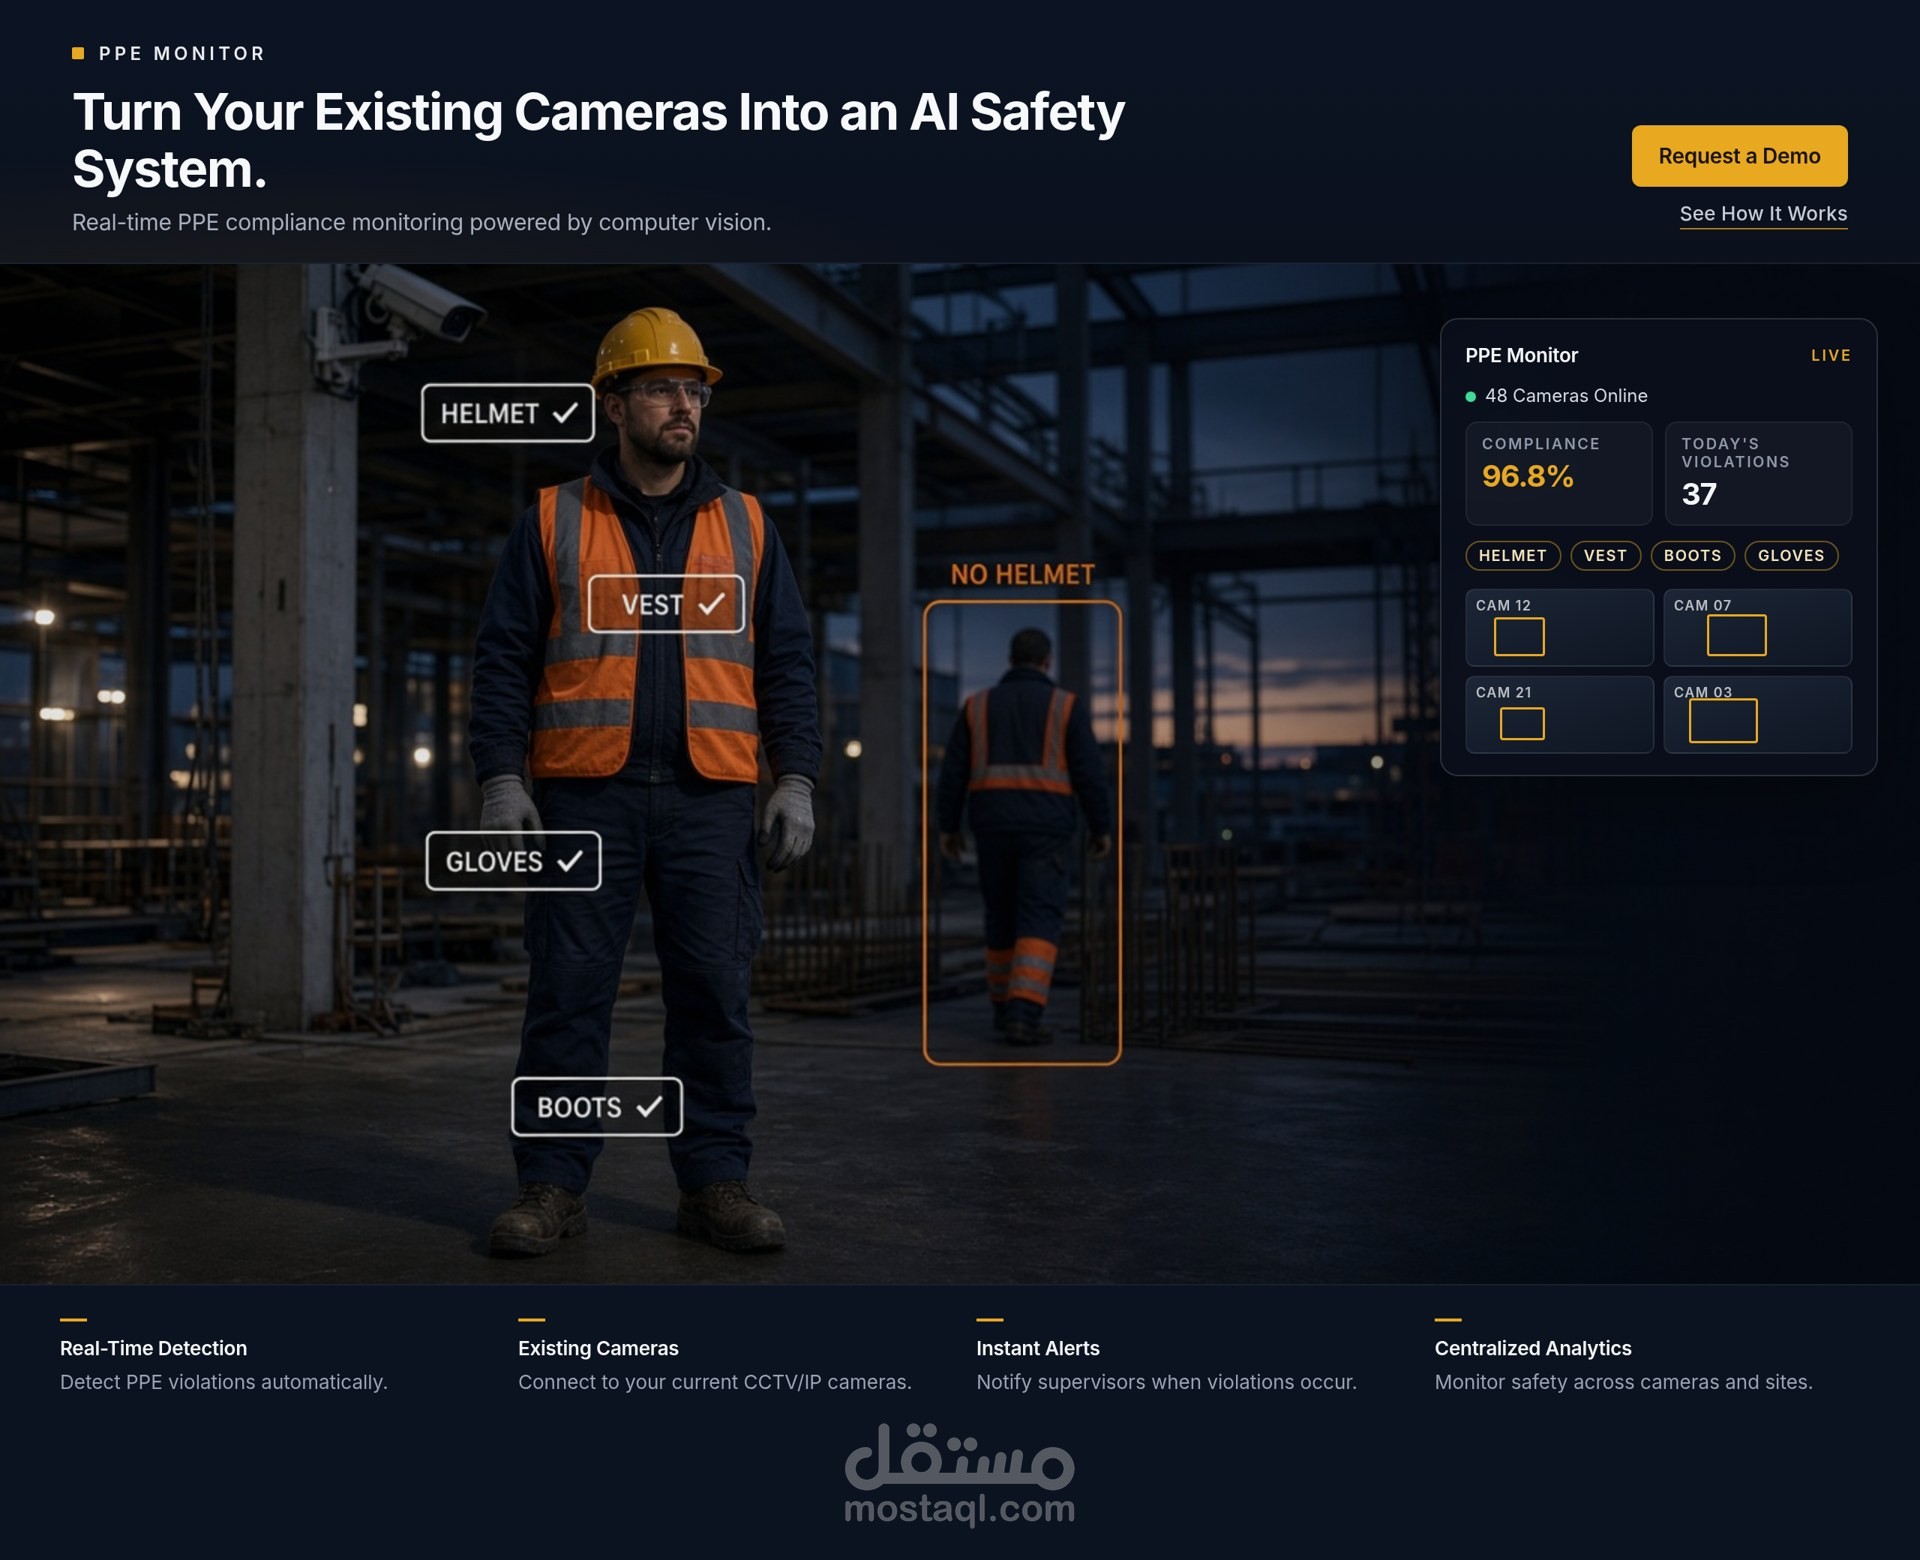Screen dimensions: 1920x1560
Task: Click the Request a Demo button
Action: (x=1739, y=156)
